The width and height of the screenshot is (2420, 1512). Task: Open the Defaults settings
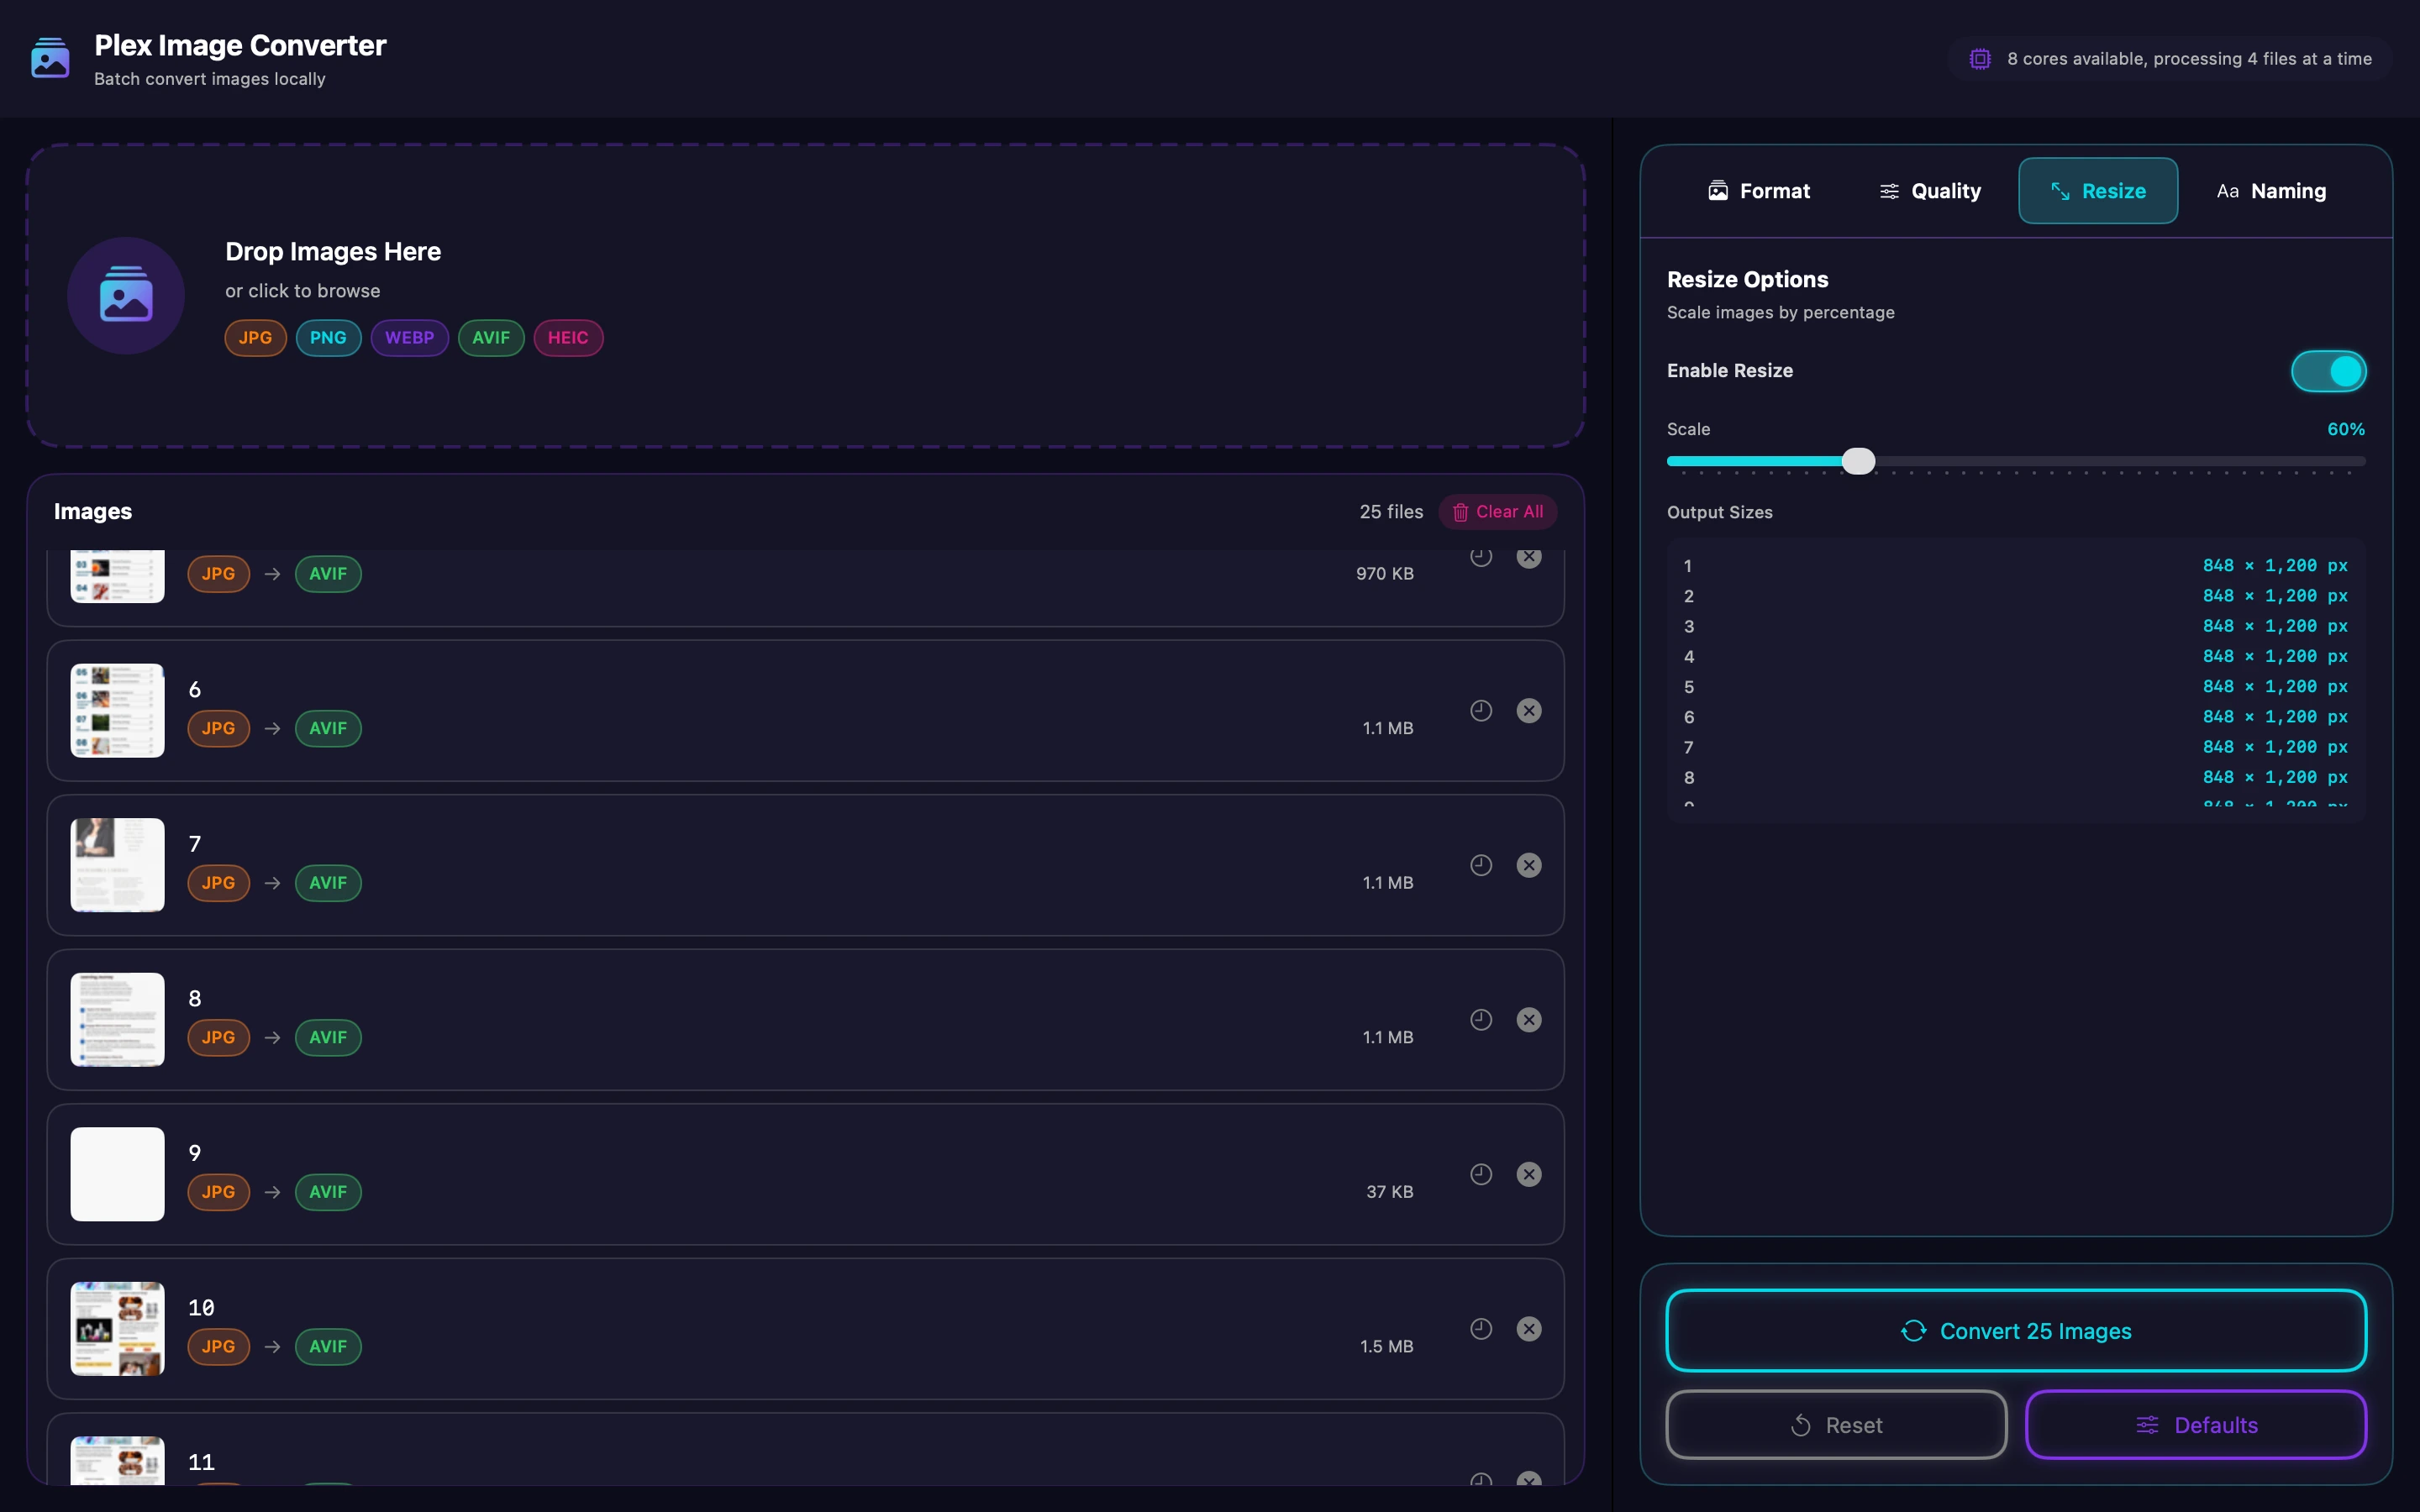pyautogui.click(x=2196, y=1424)
